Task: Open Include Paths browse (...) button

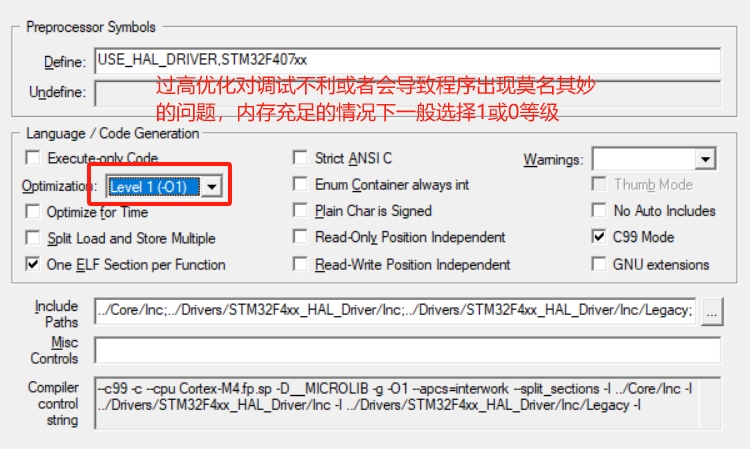Action: pos(712,312)
